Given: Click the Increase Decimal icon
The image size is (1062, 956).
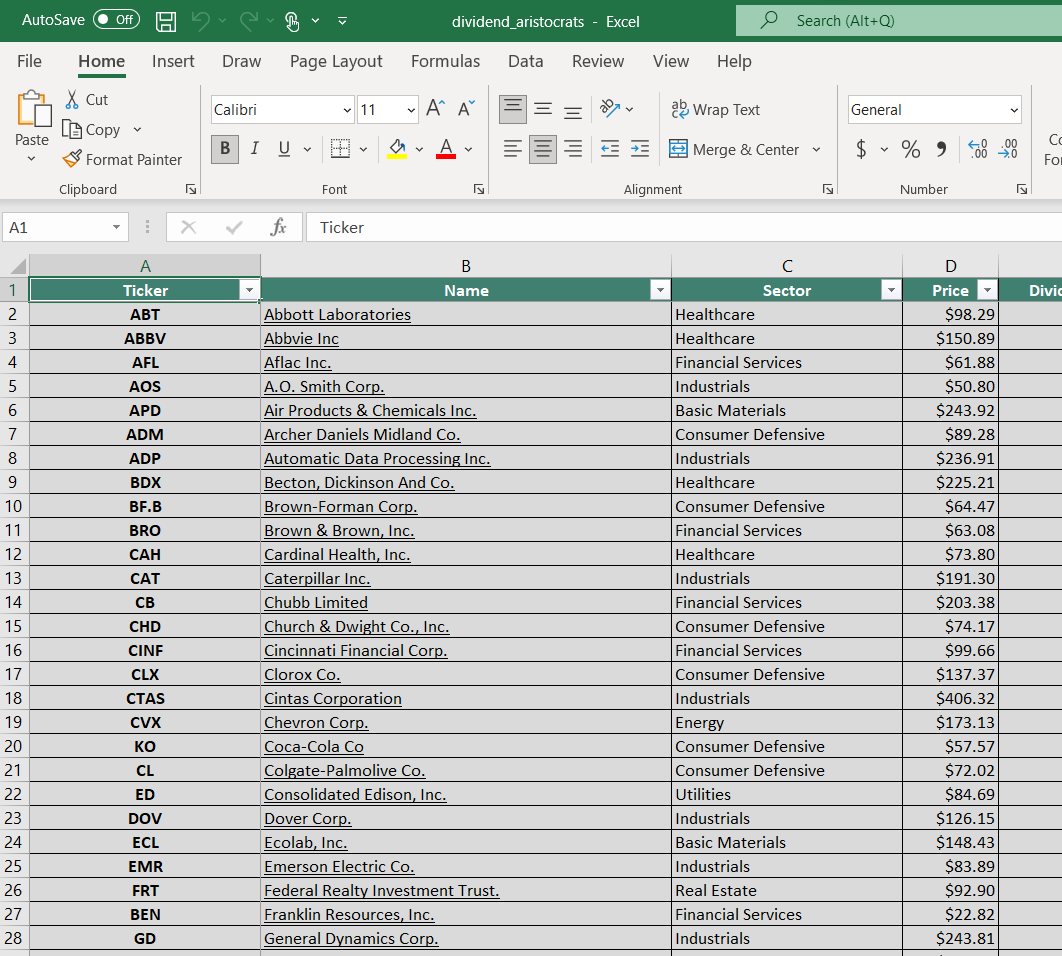Looking at the screenshot, I should pos(978,149).
